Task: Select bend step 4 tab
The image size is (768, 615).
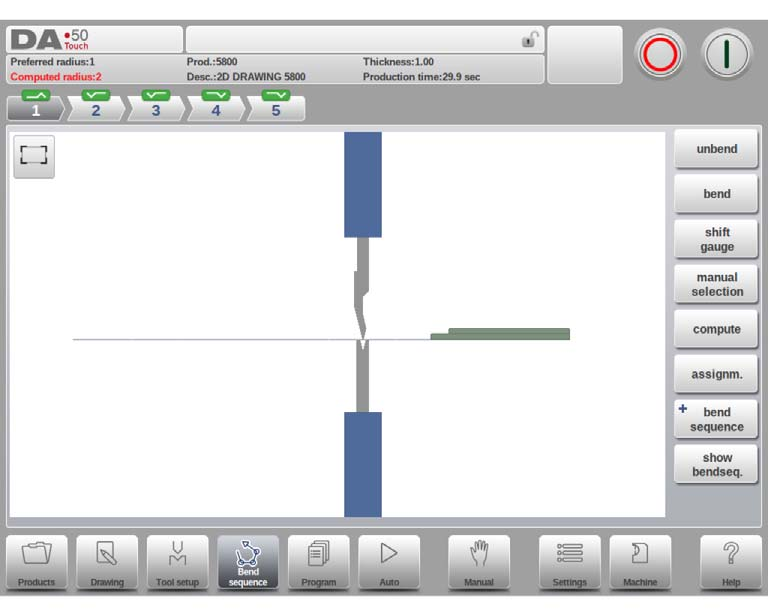Action: [216, 106]
